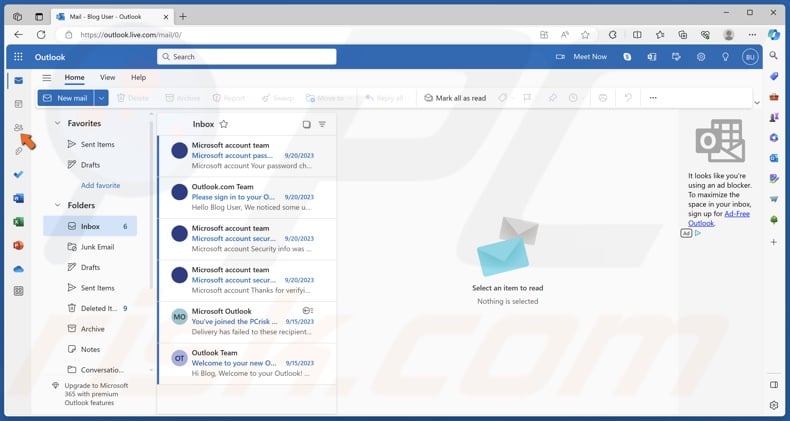Image resolution: width=790 pixels, height=421 pixels.
Task: Switch to the Home ribbon tab
Action: coord(75,78)
